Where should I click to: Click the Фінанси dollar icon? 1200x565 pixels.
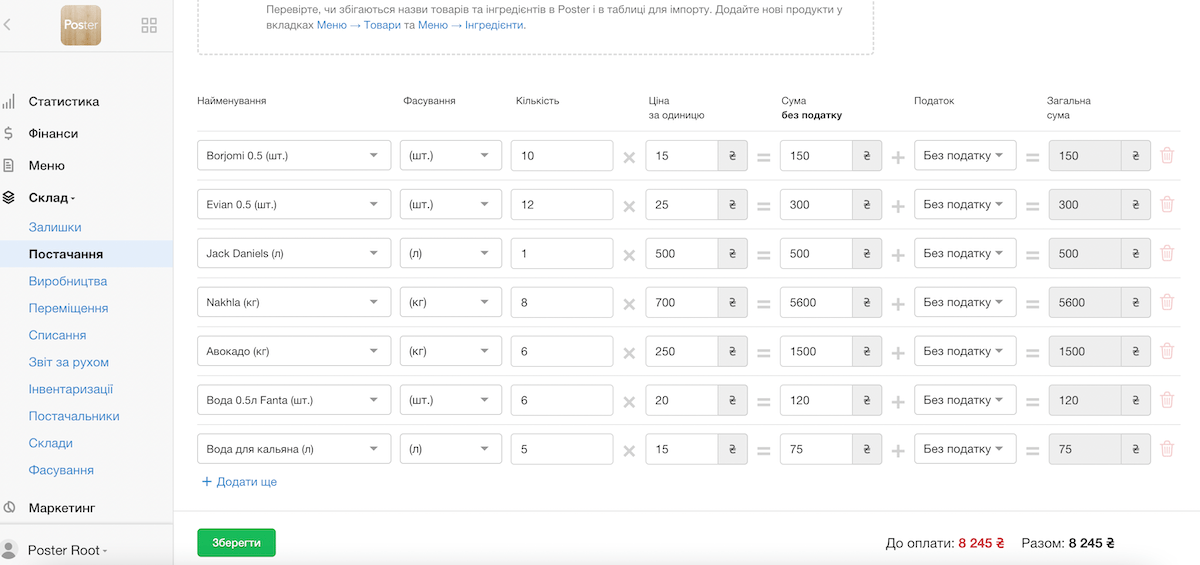tap(9, 134)
